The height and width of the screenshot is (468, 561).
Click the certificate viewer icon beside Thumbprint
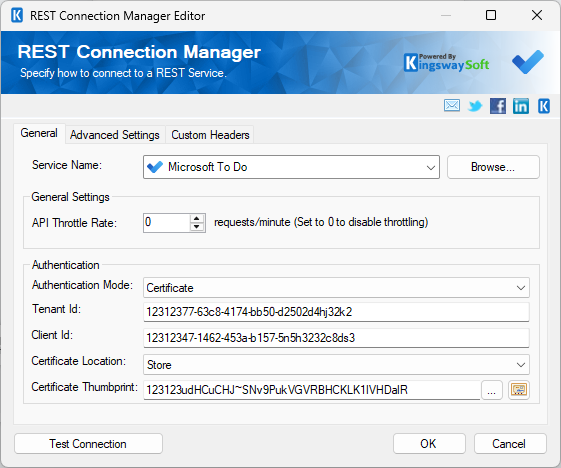(519, 390)
